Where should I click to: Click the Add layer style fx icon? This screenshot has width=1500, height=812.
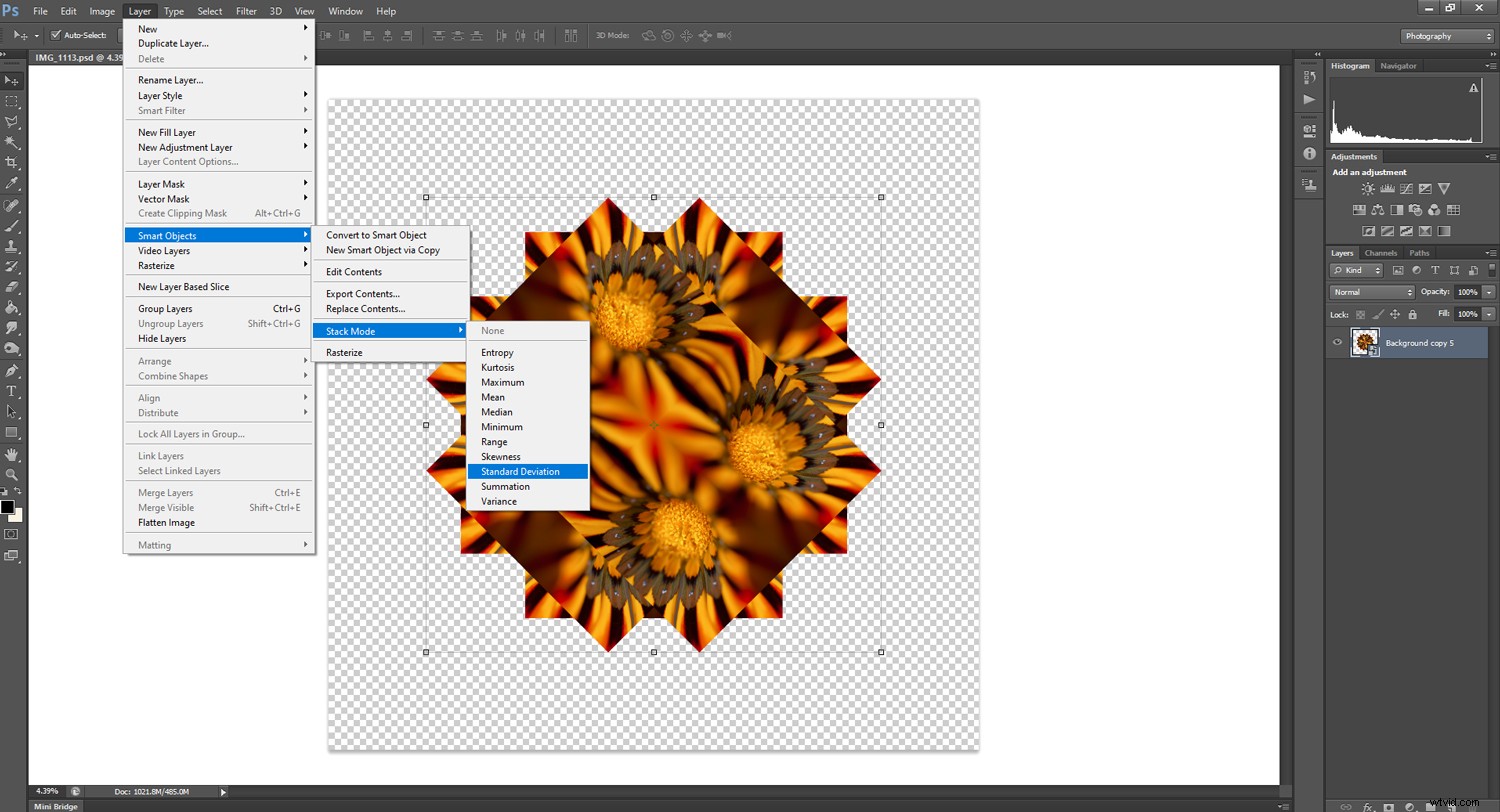[1367, 806]
